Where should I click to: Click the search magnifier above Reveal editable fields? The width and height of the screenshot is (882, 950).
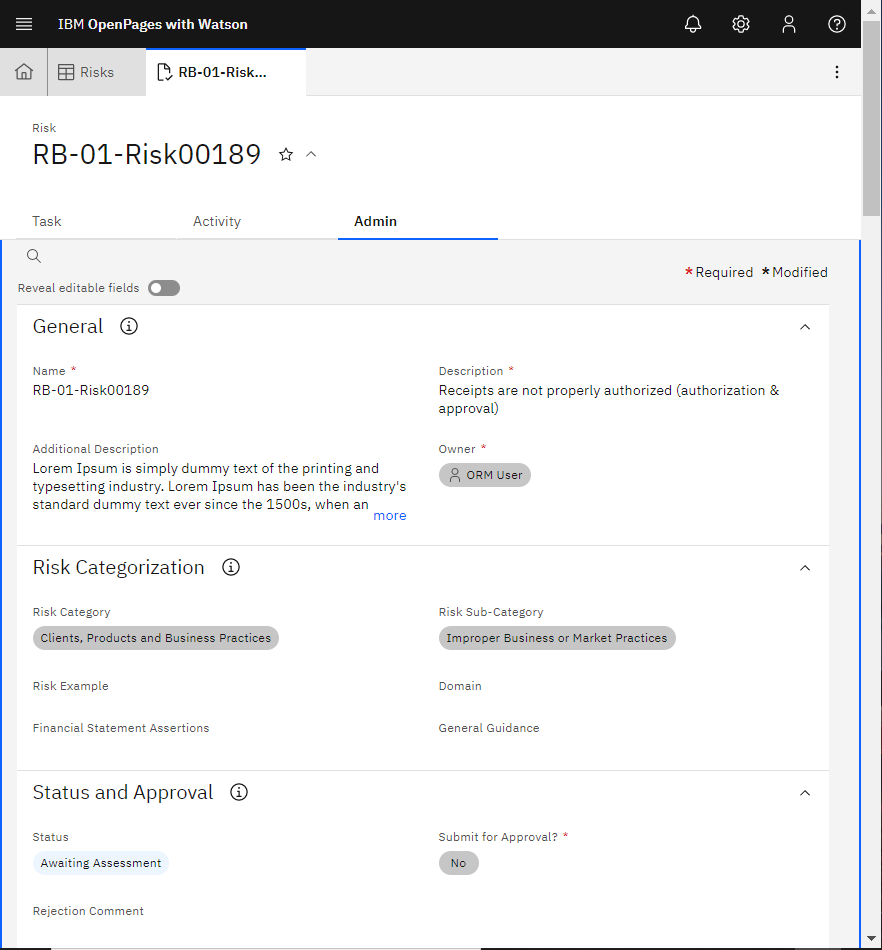tap(33, 256)
